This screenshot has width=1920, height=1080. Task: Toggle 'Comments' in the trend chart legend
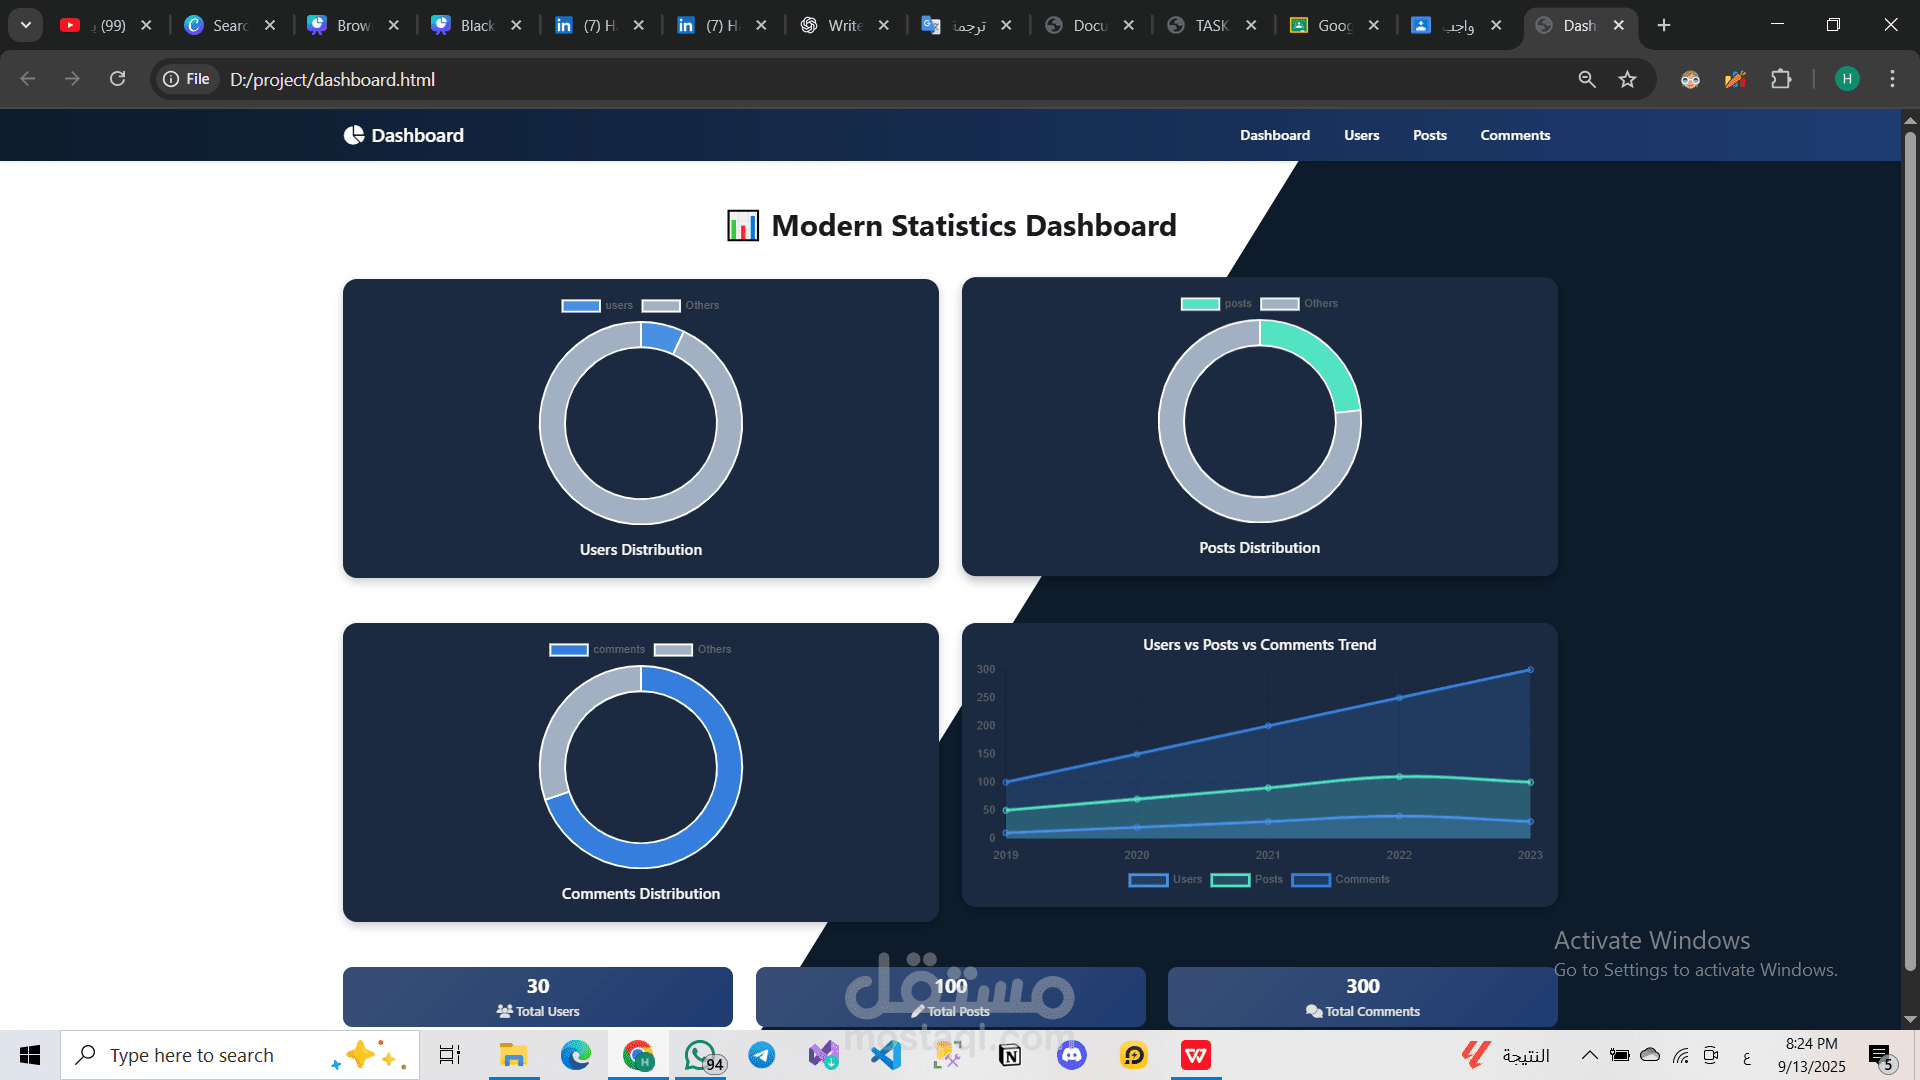(1340, 879)
